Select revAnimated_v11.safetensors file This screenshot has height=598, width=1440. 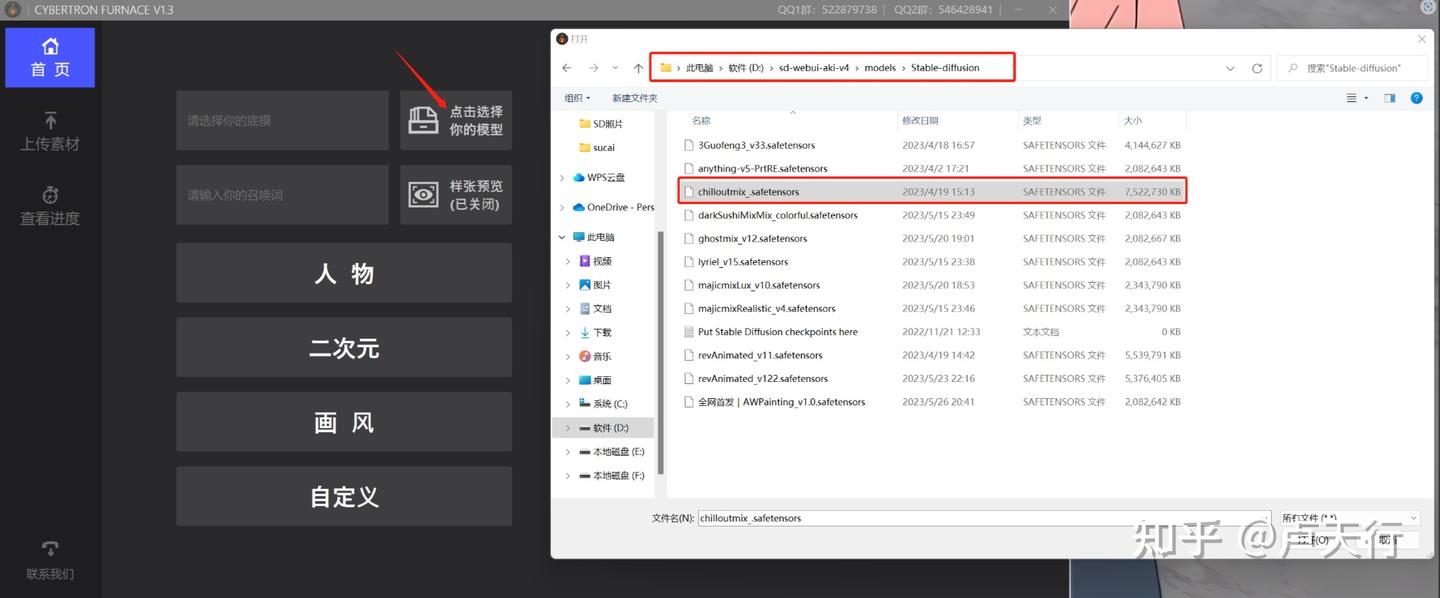[932, 355]
